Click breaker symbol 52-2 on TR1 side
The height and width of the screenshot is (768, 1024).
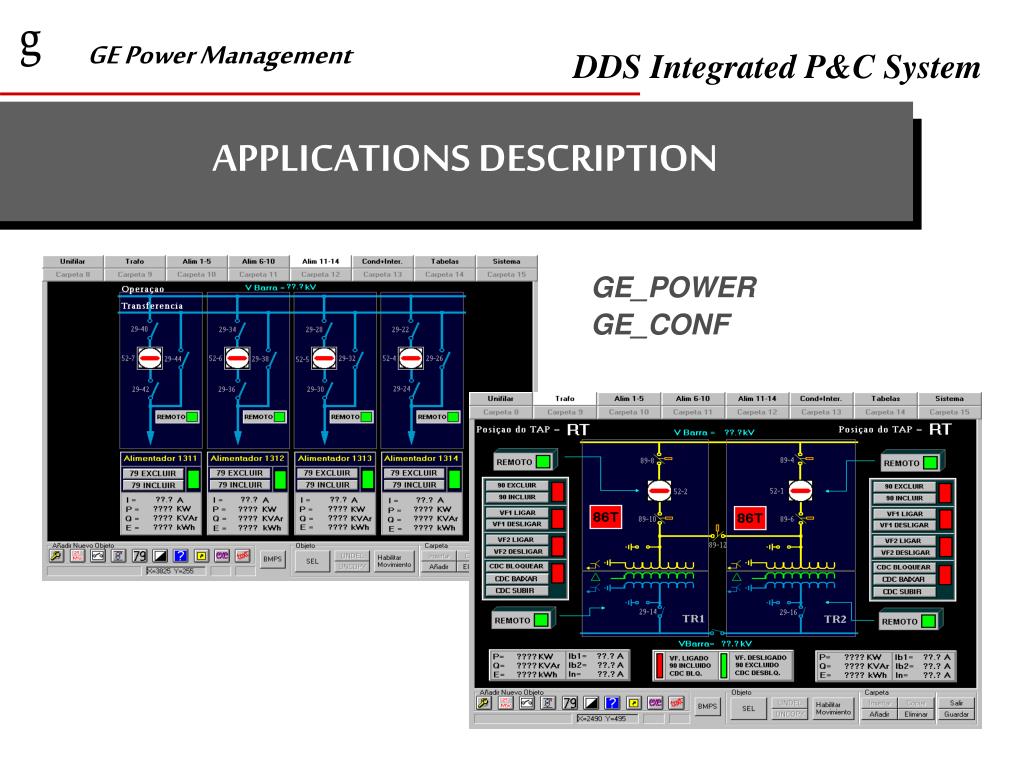[659, 490]
